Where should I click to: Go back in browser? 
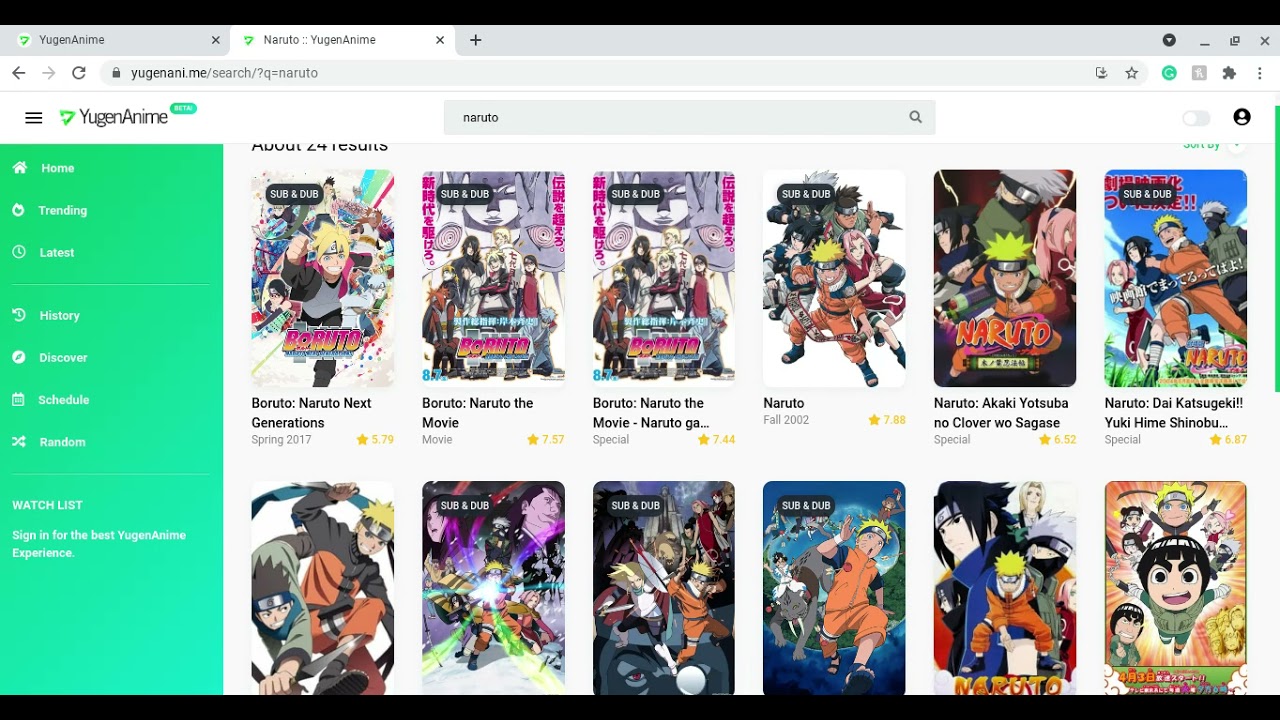(x=19, y=73)
